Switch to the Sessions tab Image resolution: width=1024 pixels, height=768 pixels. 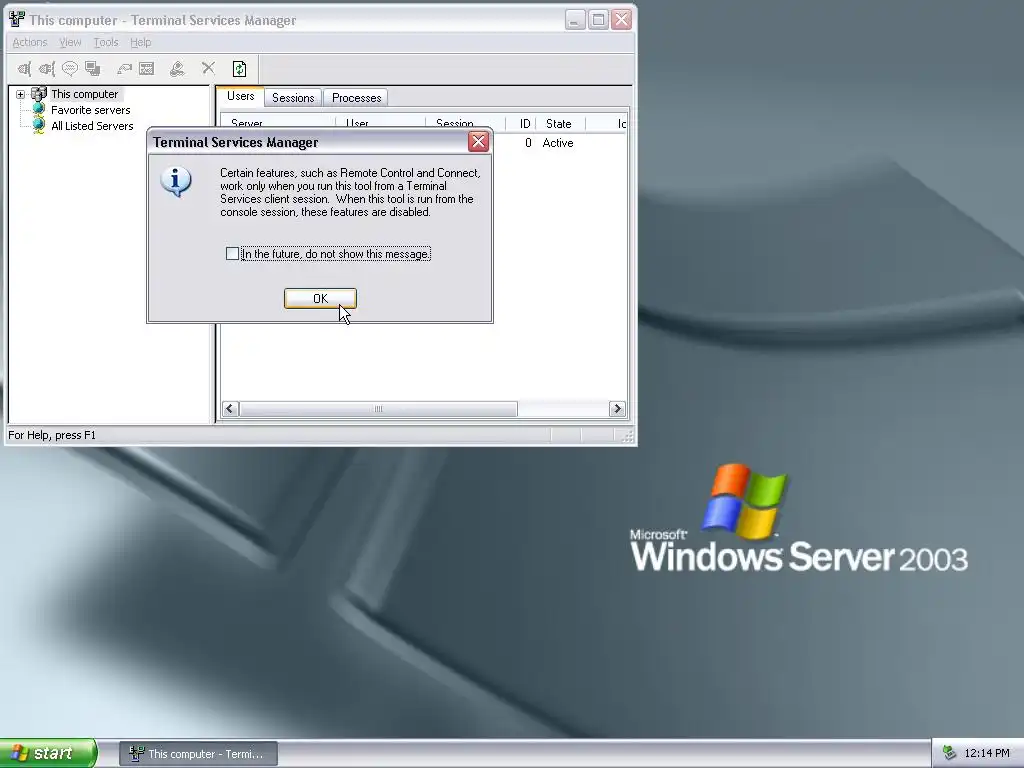coord(293,98)
